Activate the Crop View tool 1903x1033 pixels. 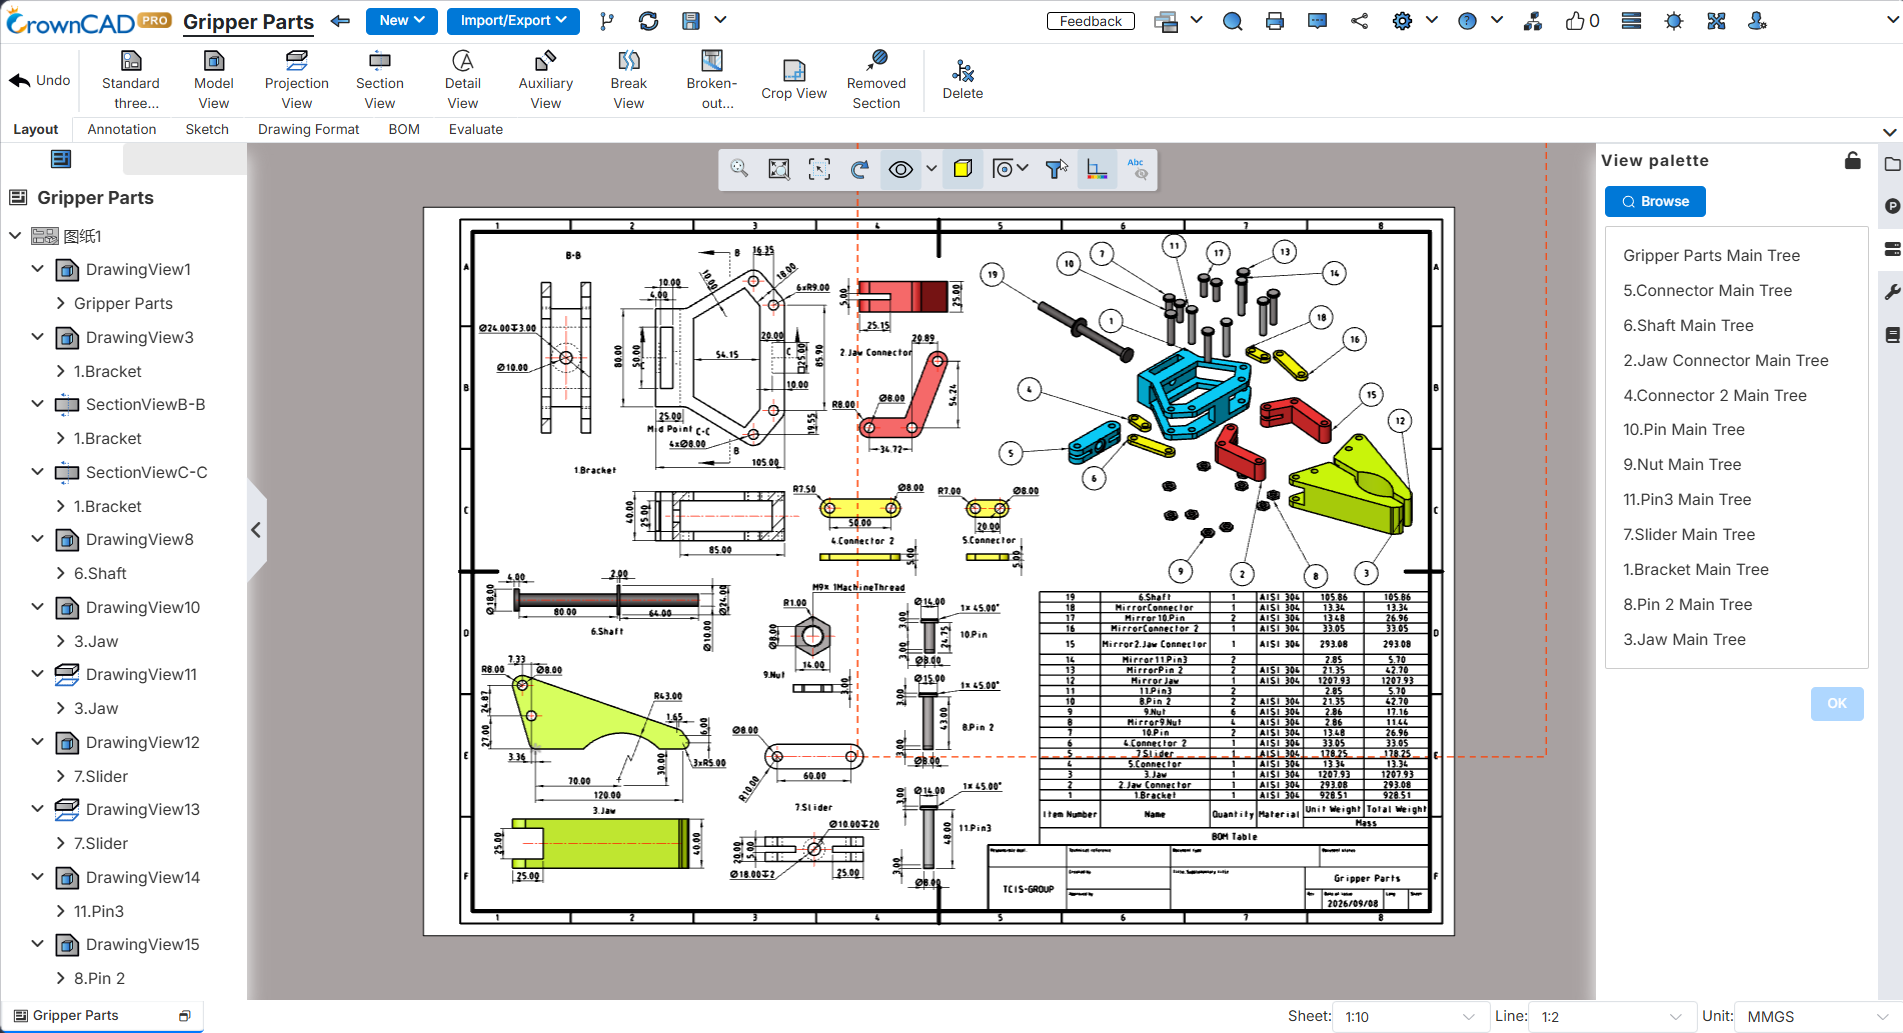794,79
